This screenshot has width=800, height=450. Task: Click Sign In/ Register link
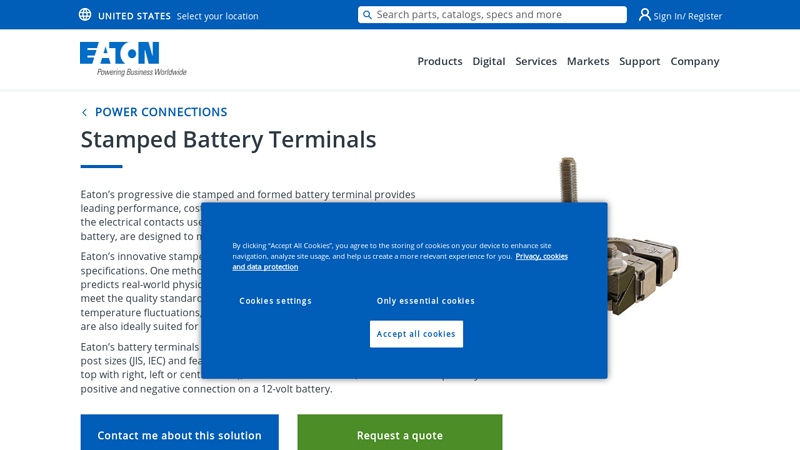pos(687,16)
